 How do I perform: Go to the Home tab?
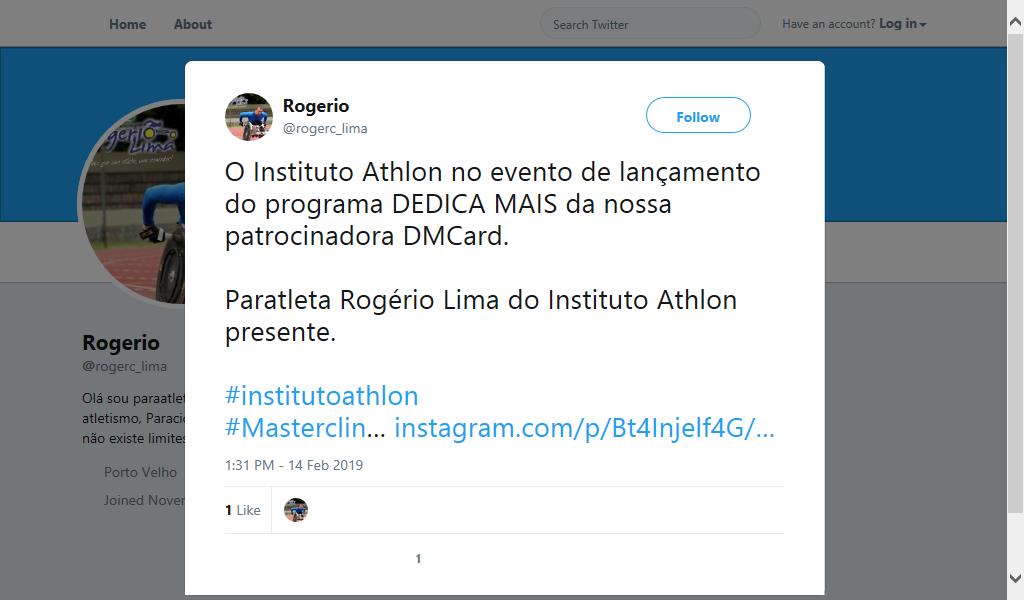click(x=127, y=24)
